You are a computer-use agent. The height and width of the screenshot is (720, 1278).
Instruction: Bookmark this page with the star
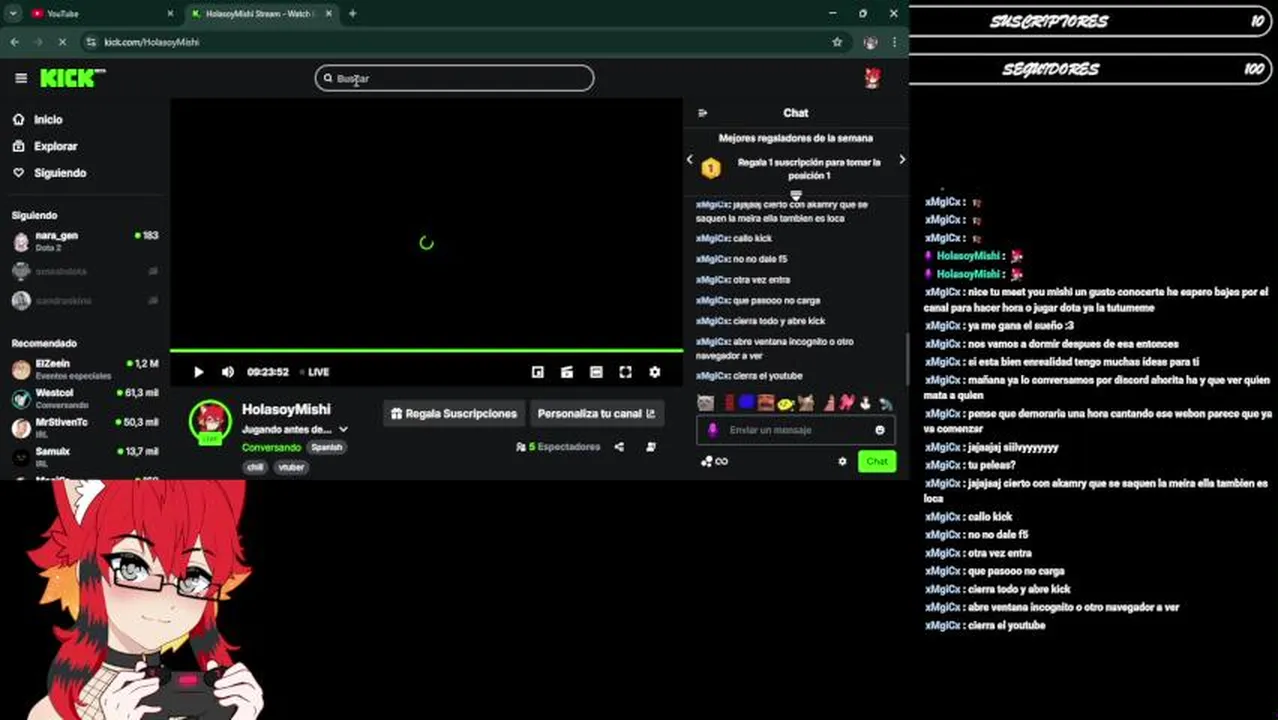pos(837,42)
